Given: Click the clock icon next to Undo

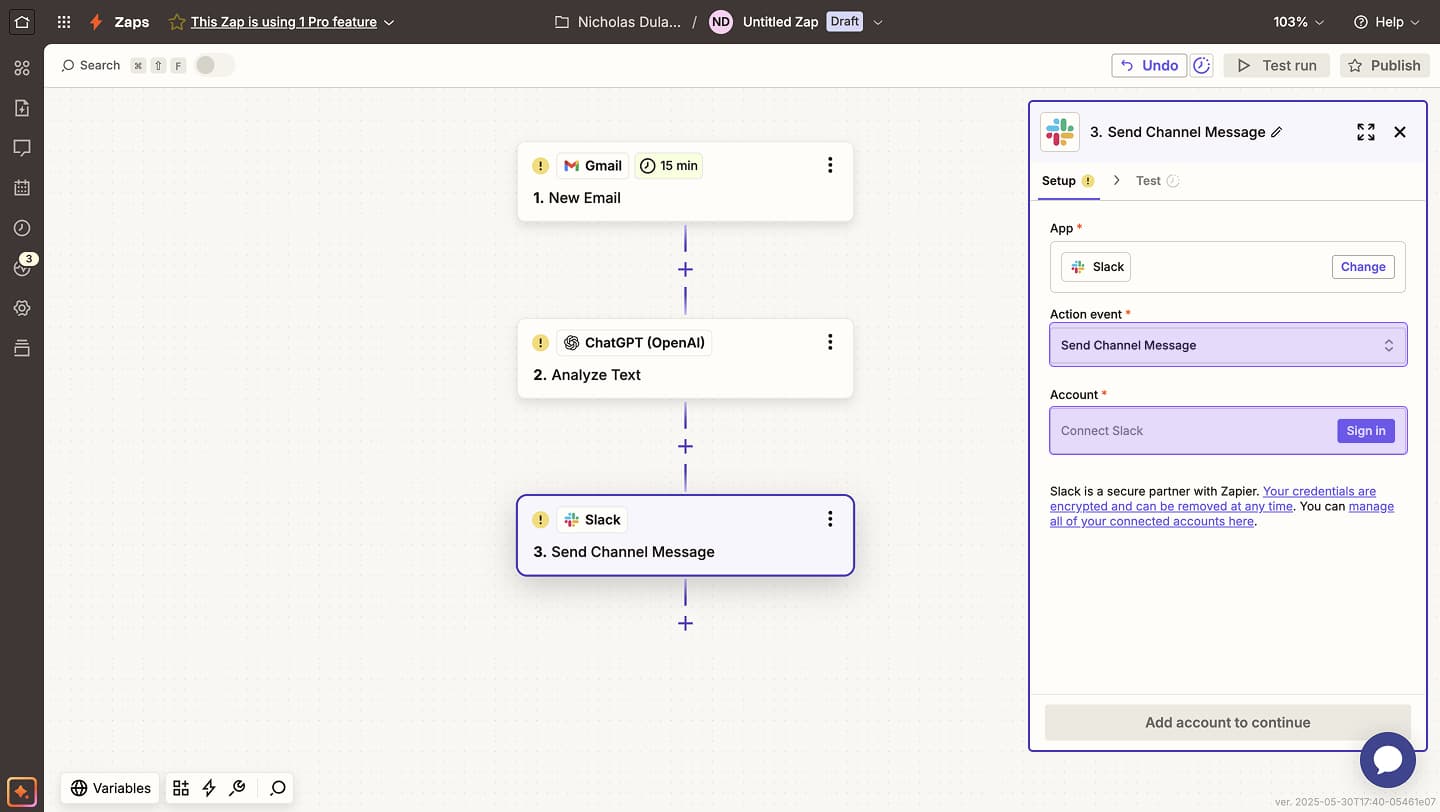Looking at the screenshot, I should (1202, 65).
